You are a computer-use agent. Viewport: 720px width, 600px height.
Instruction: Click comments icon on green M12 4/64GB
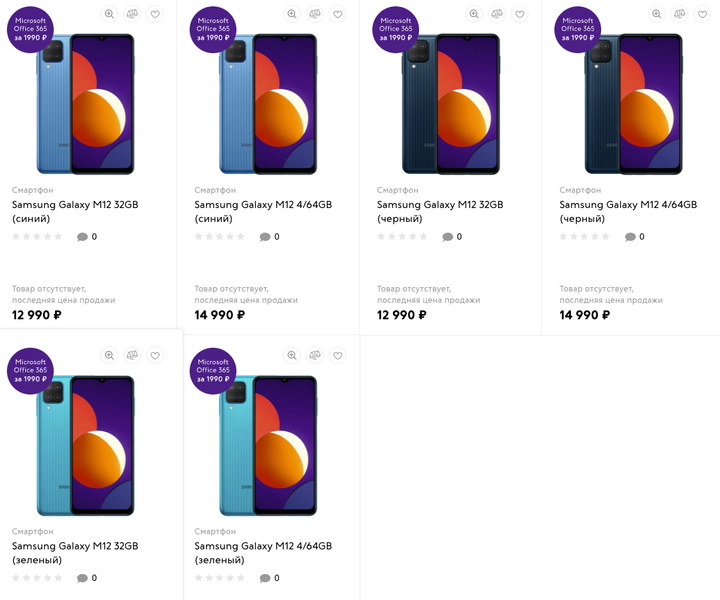(x=265, y=578)
